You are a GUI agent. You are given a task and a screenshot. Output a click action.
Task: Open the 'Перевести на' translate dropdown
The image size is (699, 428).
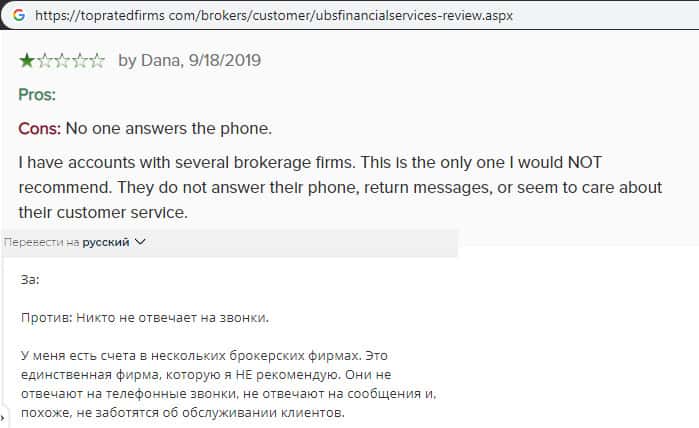click(42, 241)
